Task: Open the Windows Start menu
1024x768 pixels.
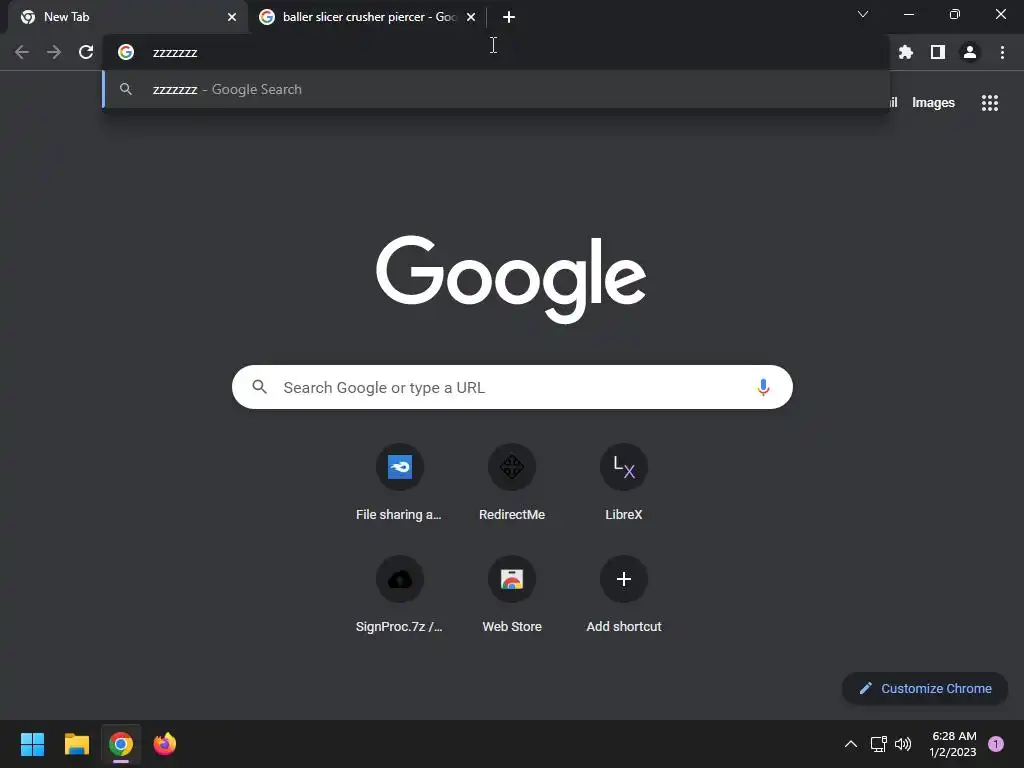Action: coord(32,744)
